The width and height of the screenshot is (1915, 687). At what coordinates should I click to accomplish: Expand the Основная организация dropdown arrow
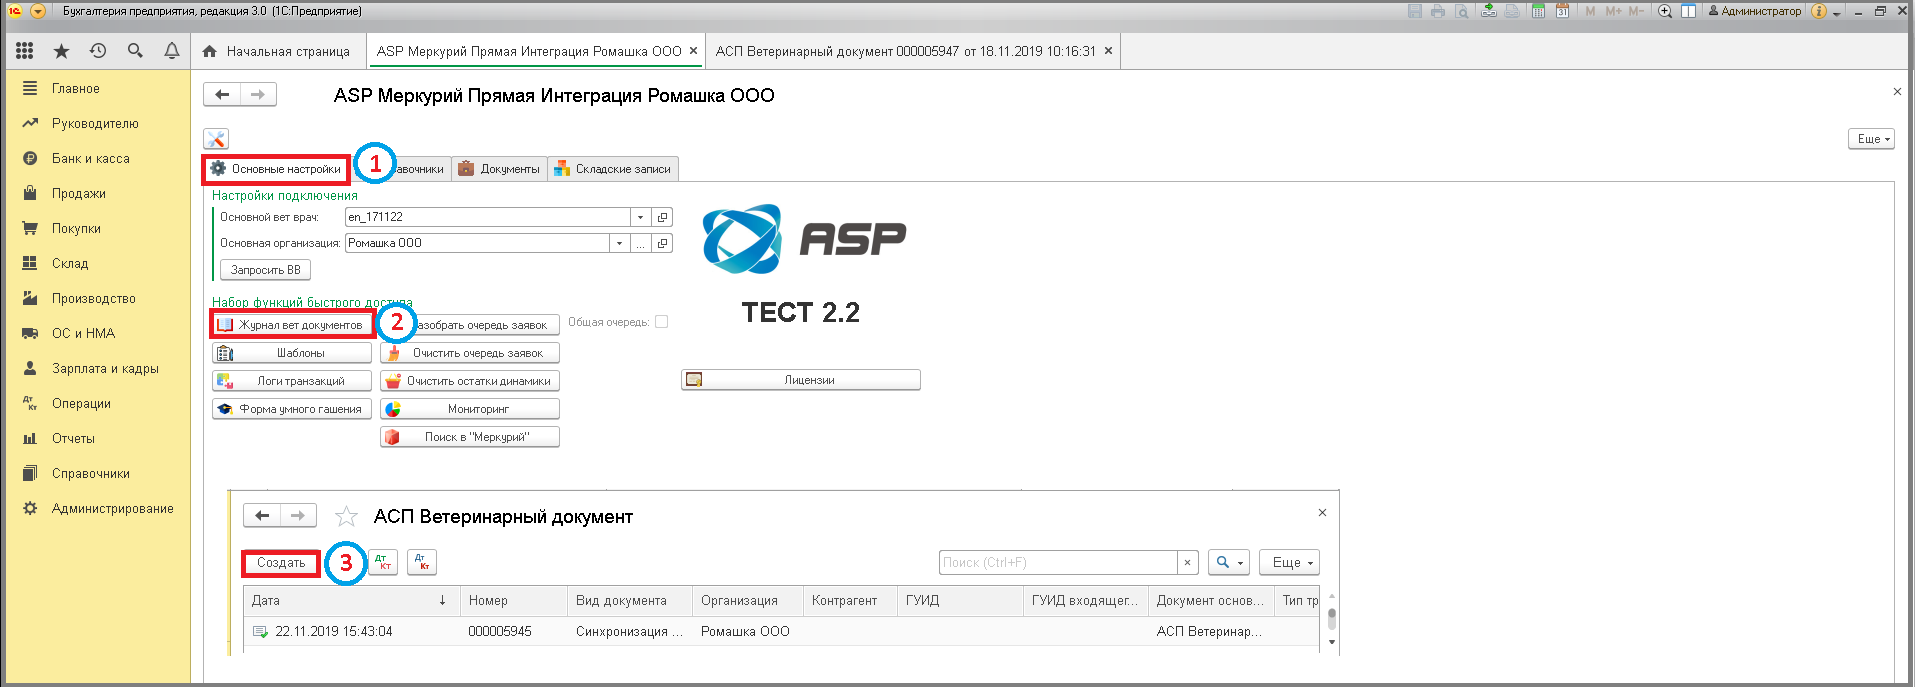[x=620, y=243]
